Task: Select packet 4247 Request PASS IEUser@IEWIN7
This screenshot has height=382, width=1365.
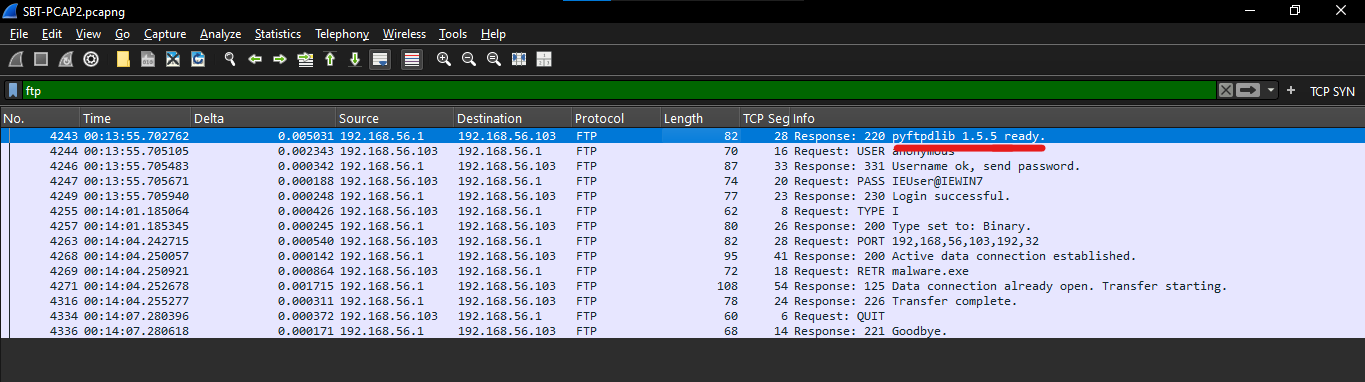Action: (682, 181)
